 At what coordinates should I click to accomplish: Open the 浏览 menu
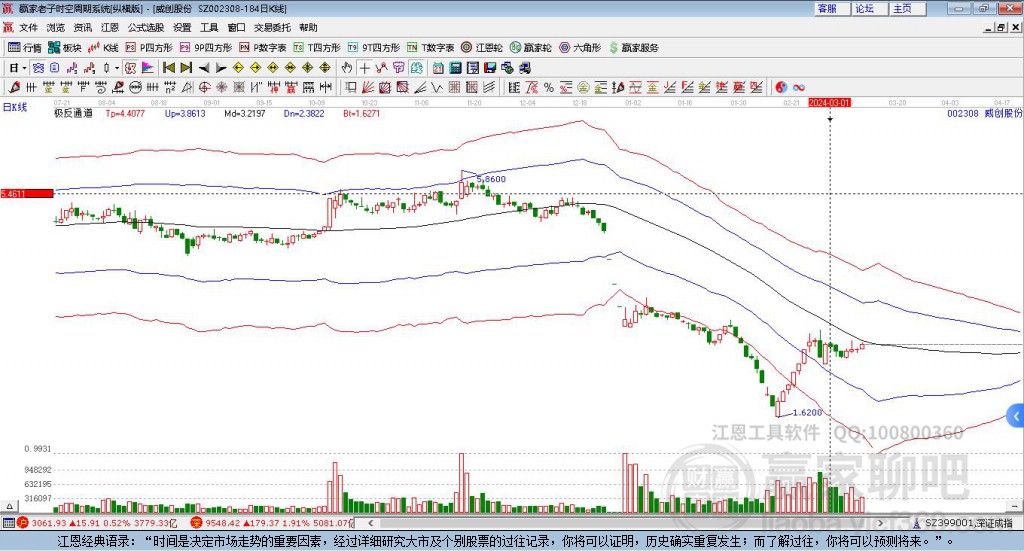pos(56,27)
